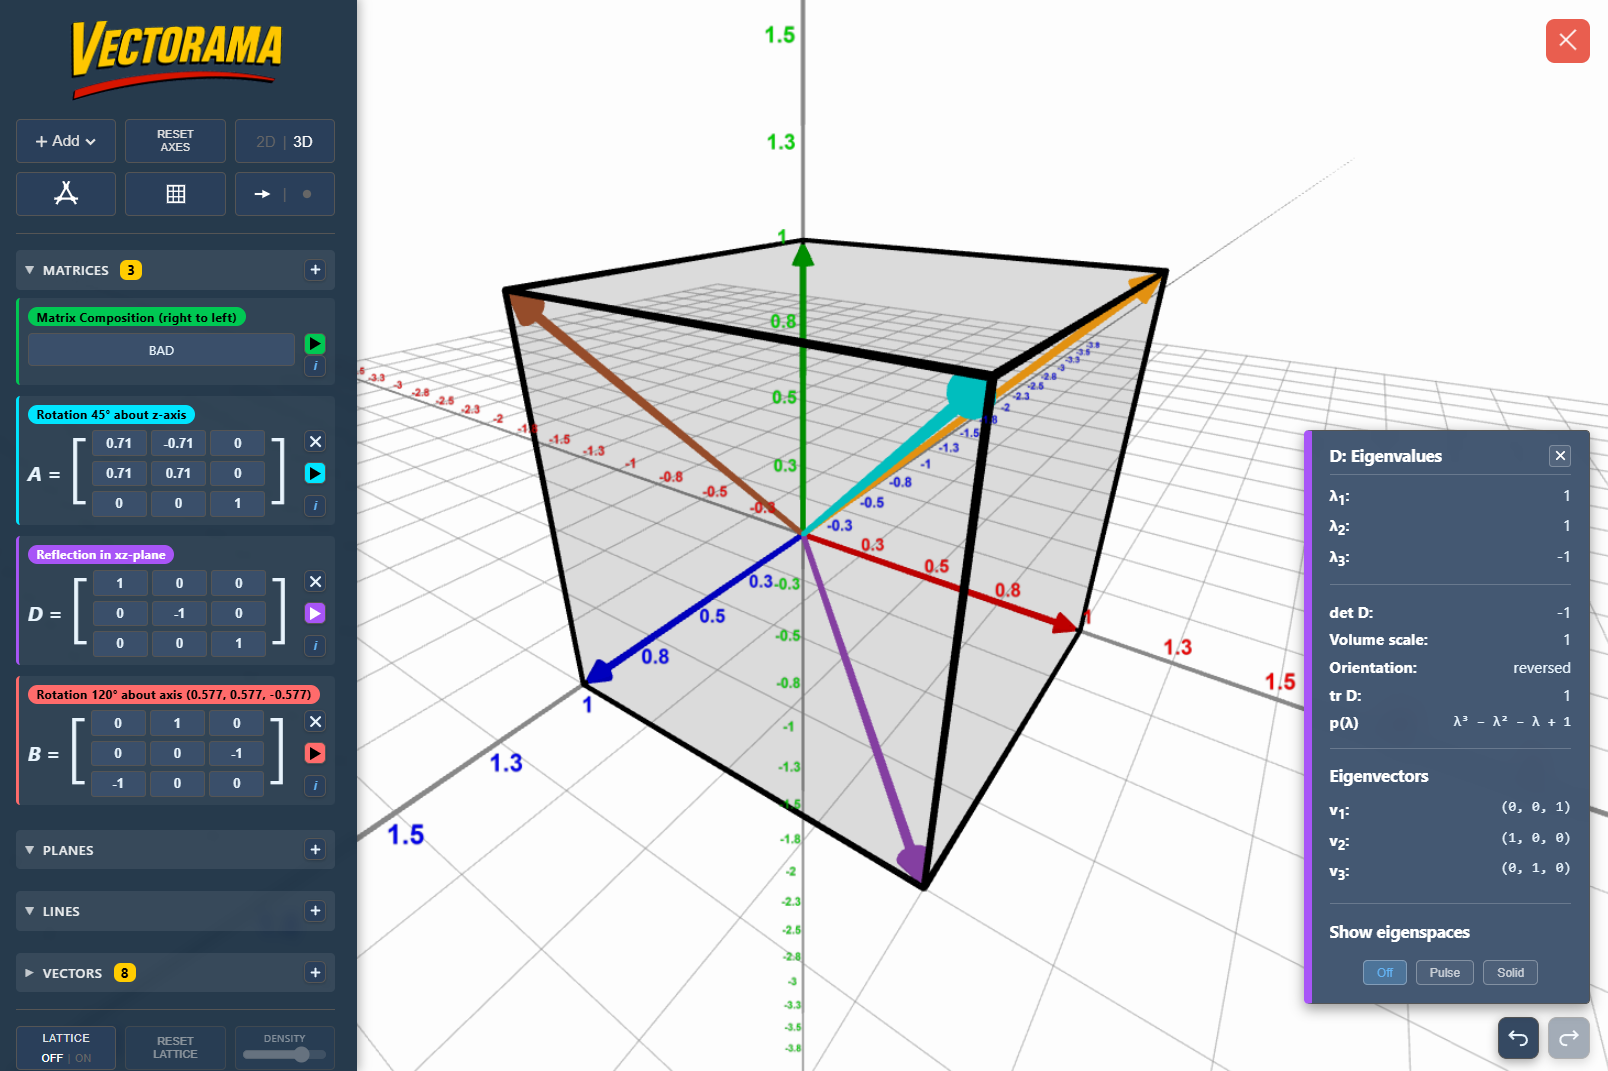The width and height of the screenshot is (1608, 1071).
Task: Play the matrix composition animation
Action: (315, 344)
